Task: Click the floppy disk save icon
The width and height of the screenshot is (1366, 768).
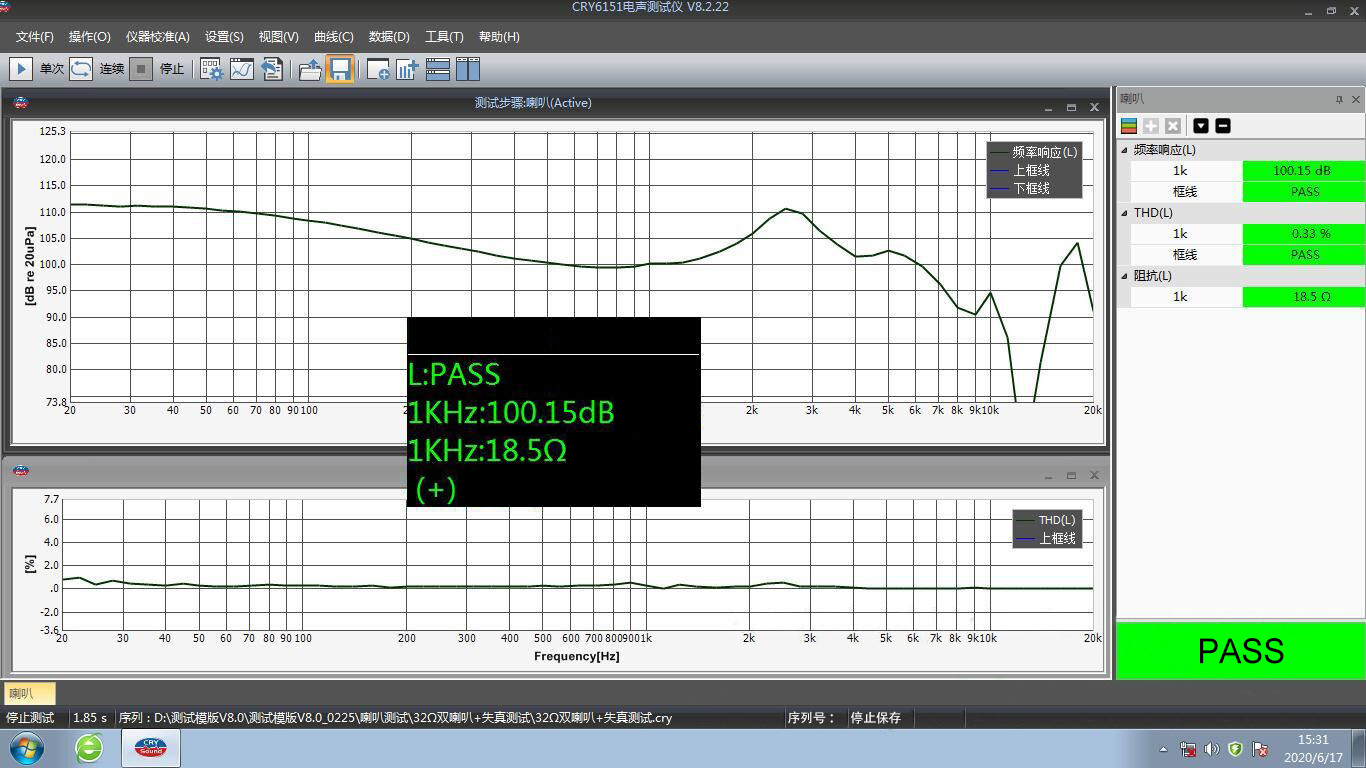Action: (x=340, y=69)
